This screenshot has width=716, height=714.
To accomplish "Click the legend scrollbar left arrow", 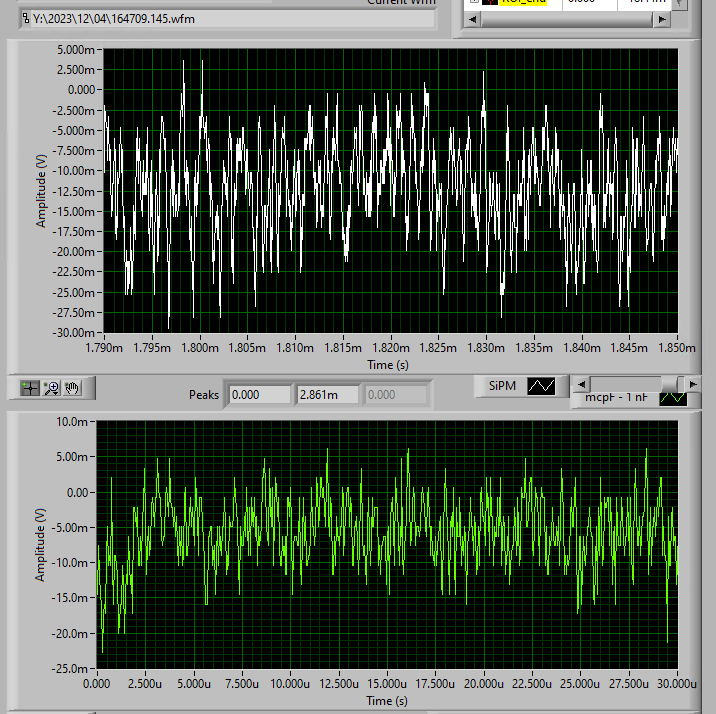I will tap(580, 383).
